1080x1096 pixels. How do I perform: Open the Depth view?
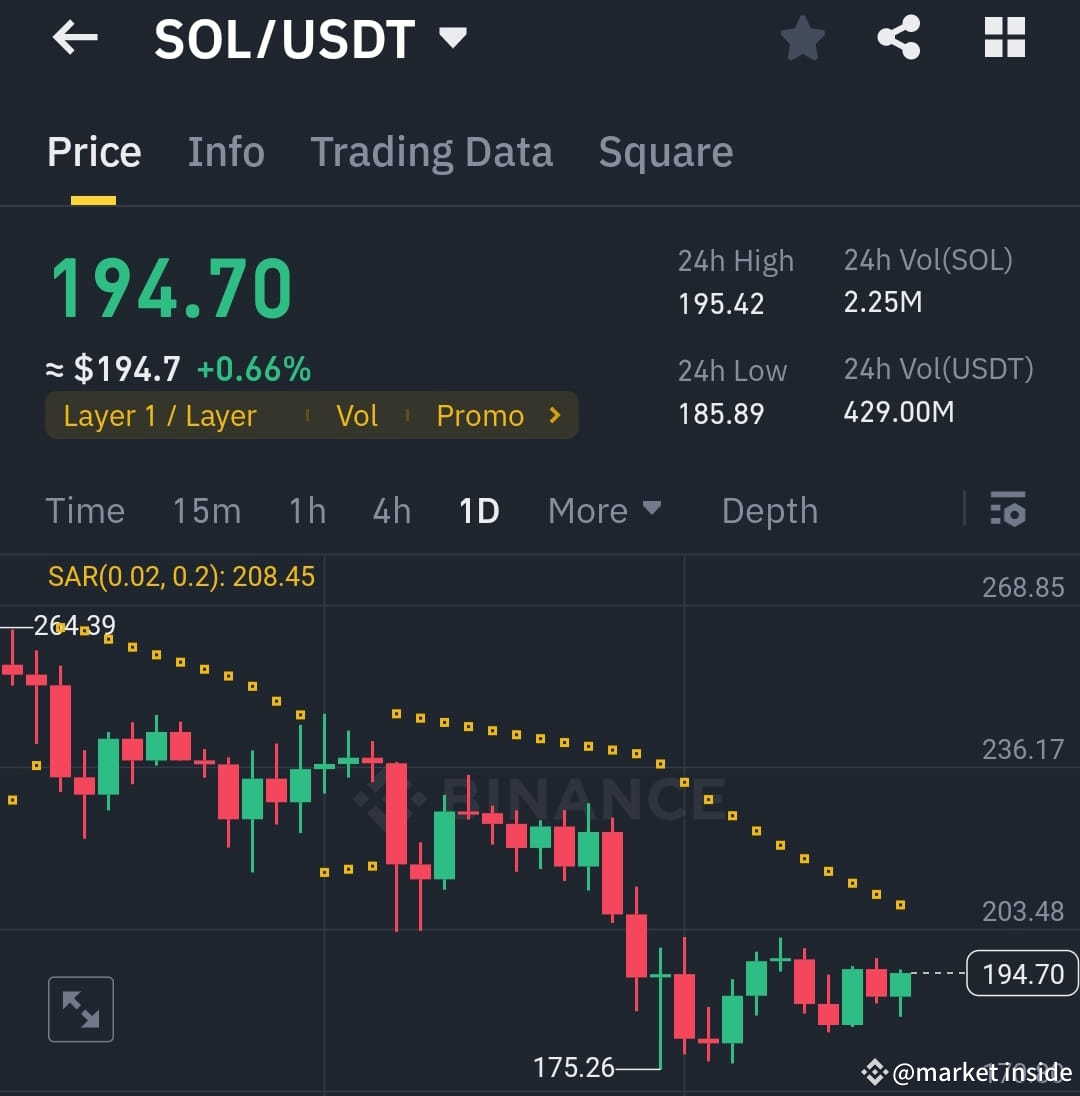tap(769, 510)
